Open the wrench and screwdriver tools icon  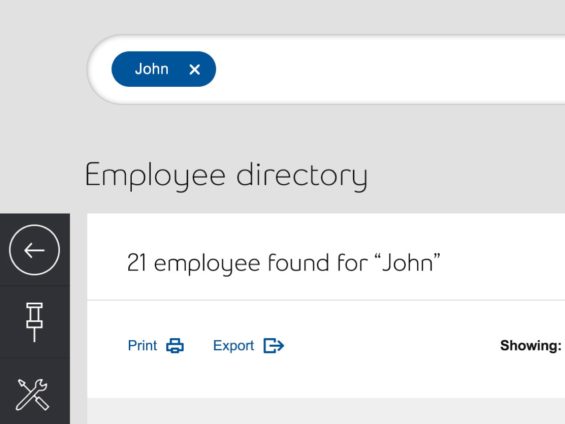[x=32, y=394]
